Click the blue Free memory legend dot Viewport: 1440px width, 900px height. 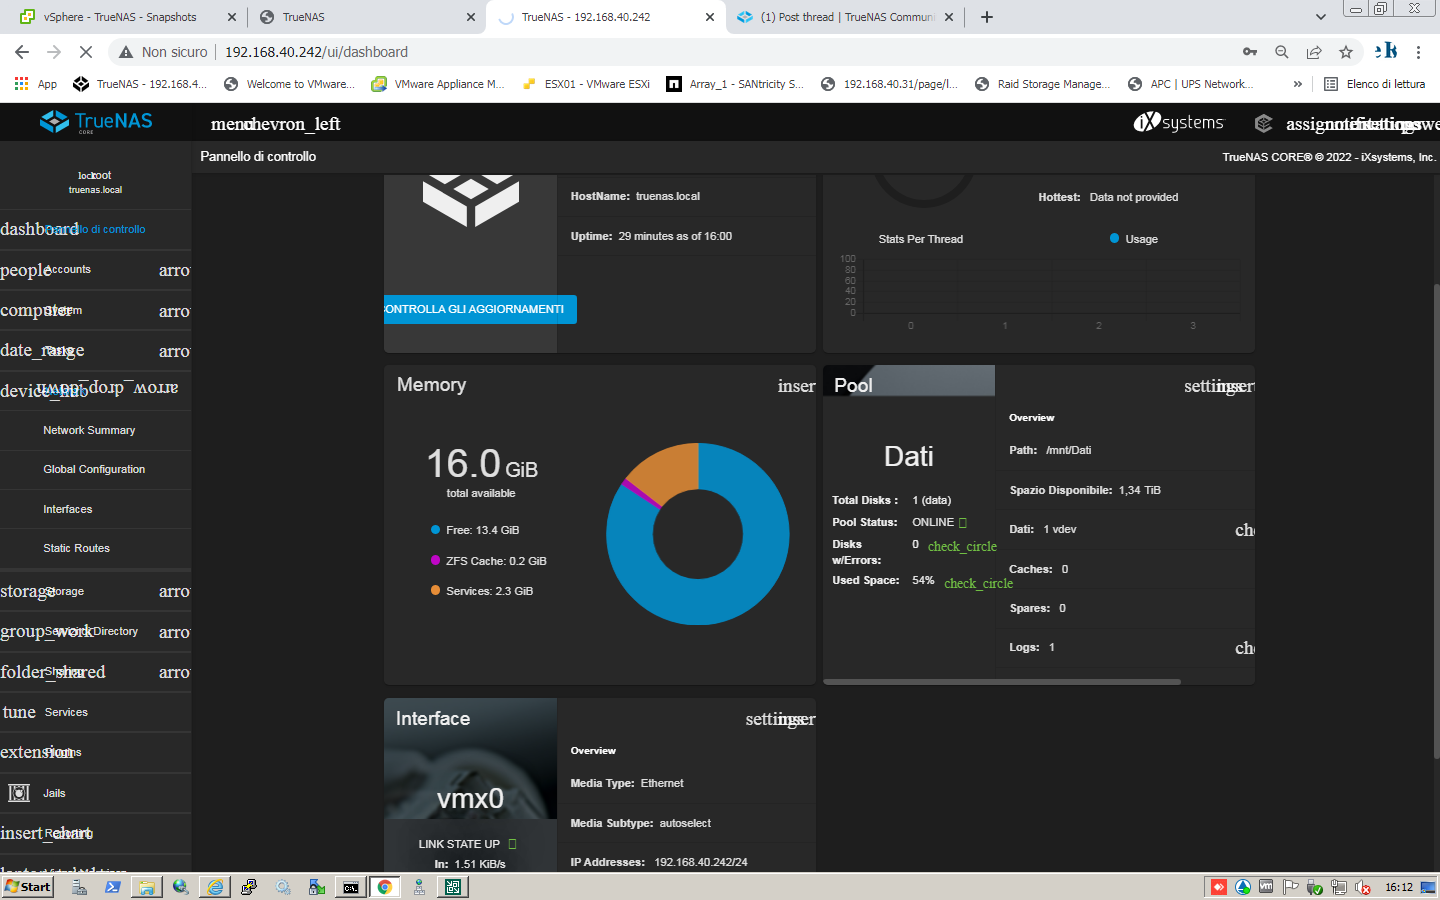(x=436, y=530)
